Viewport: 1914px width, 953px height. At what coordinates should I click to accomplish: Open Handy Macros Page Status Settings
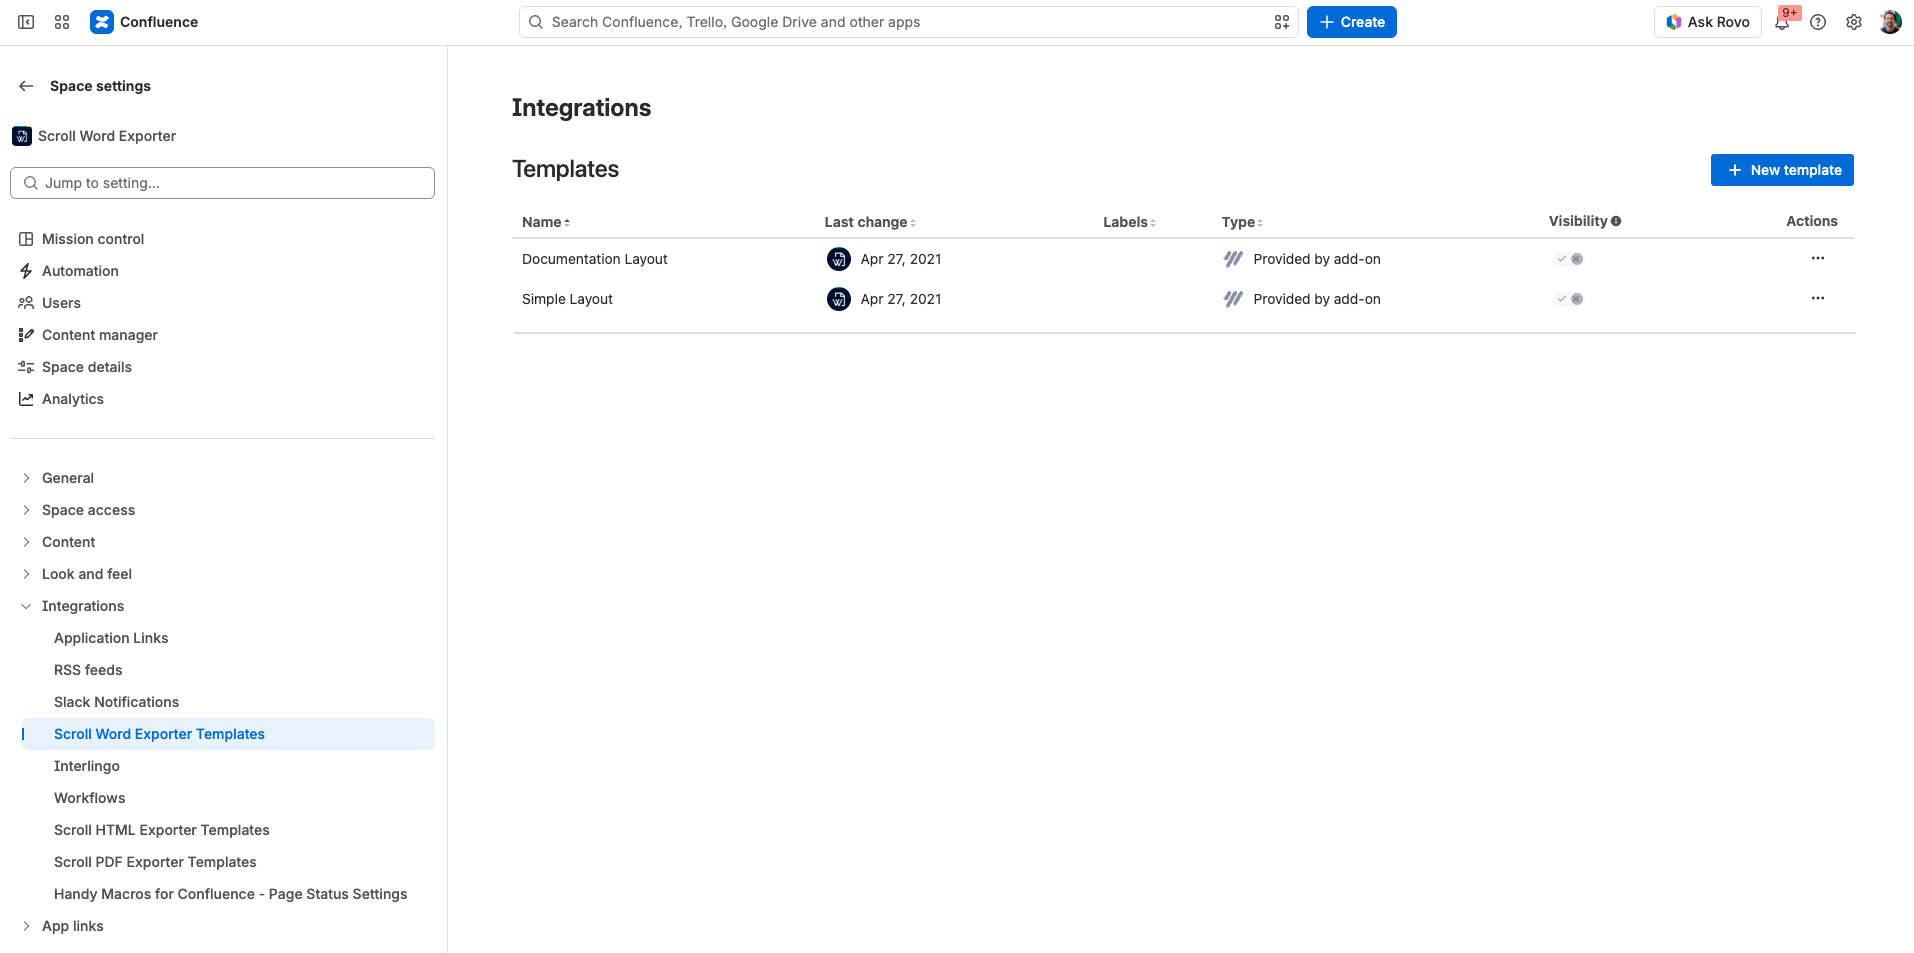[230, 894]
